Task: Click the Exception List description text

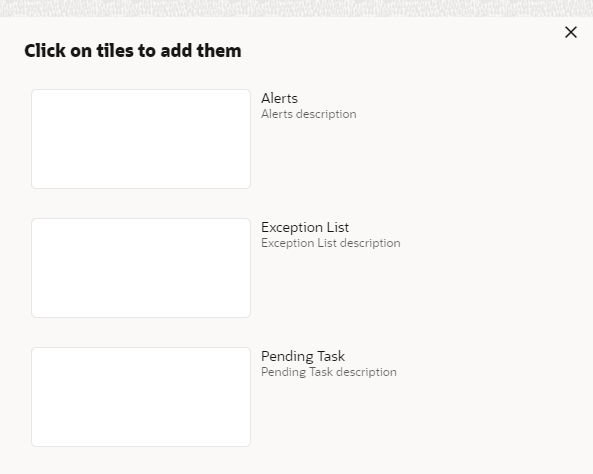Action: click(331, 243)
